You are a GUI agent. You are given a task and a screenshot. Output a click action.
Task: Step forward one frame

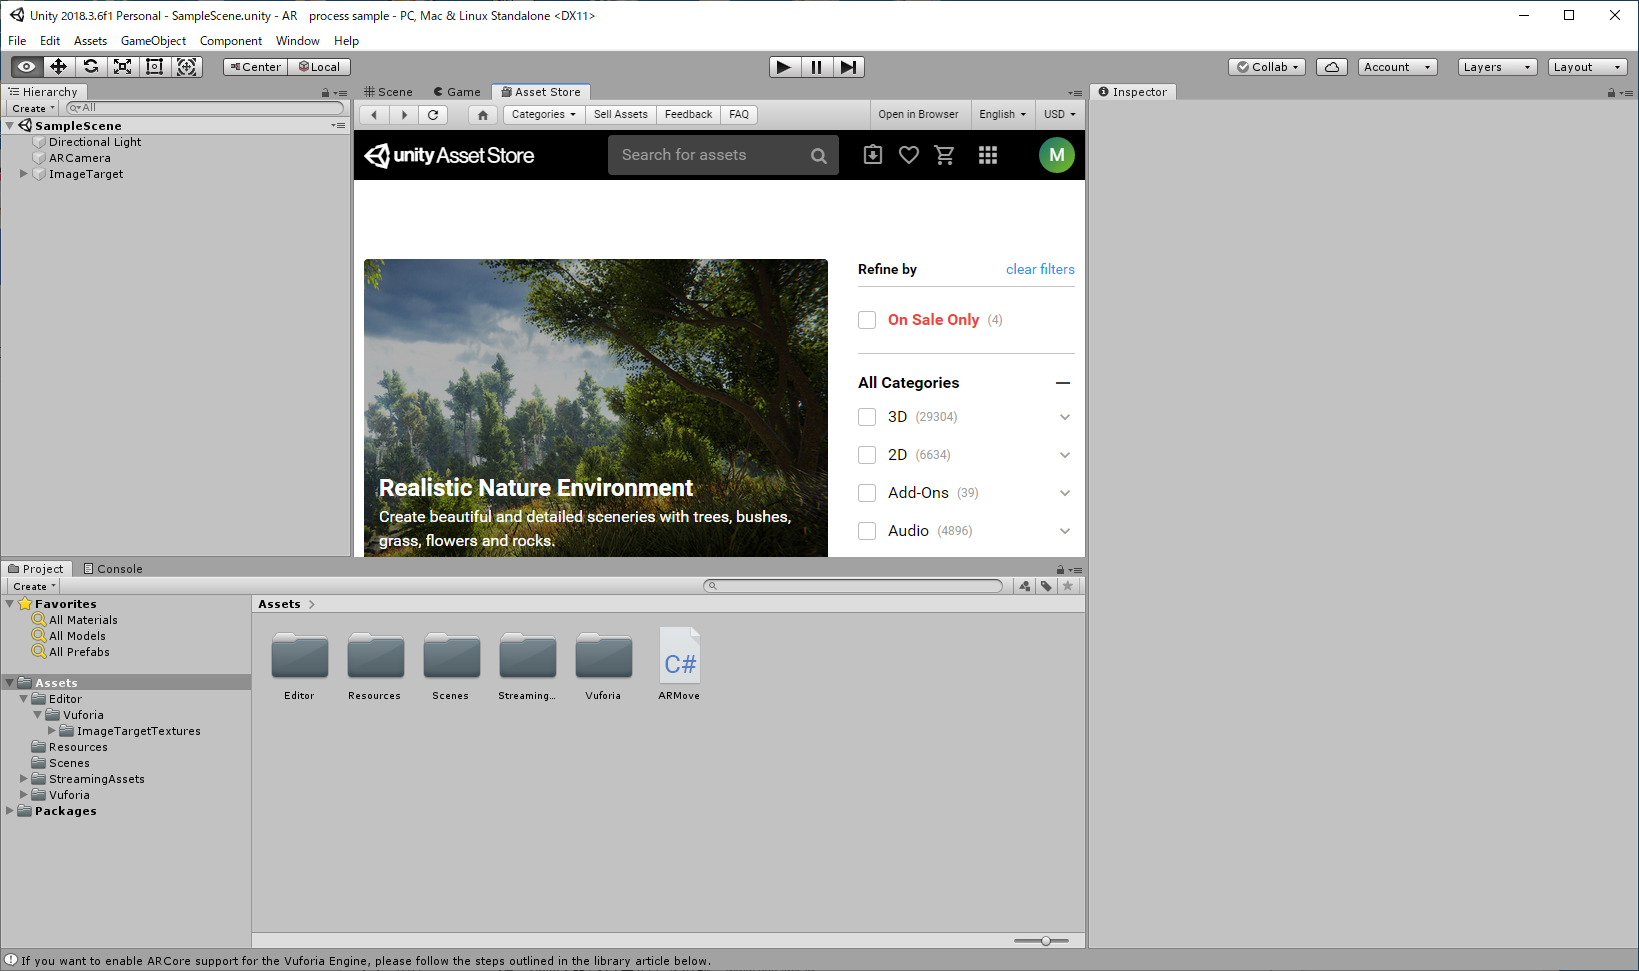[848, 67]
